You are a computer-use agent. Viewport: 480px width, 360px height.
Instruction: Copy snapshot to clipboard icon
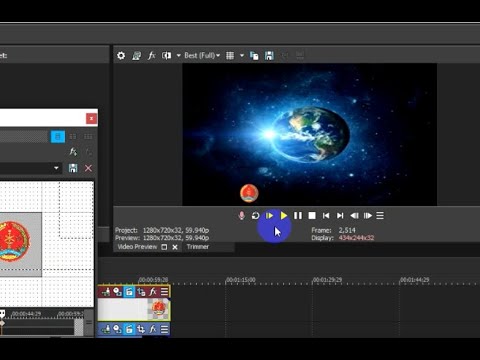[x=254, y=56]
